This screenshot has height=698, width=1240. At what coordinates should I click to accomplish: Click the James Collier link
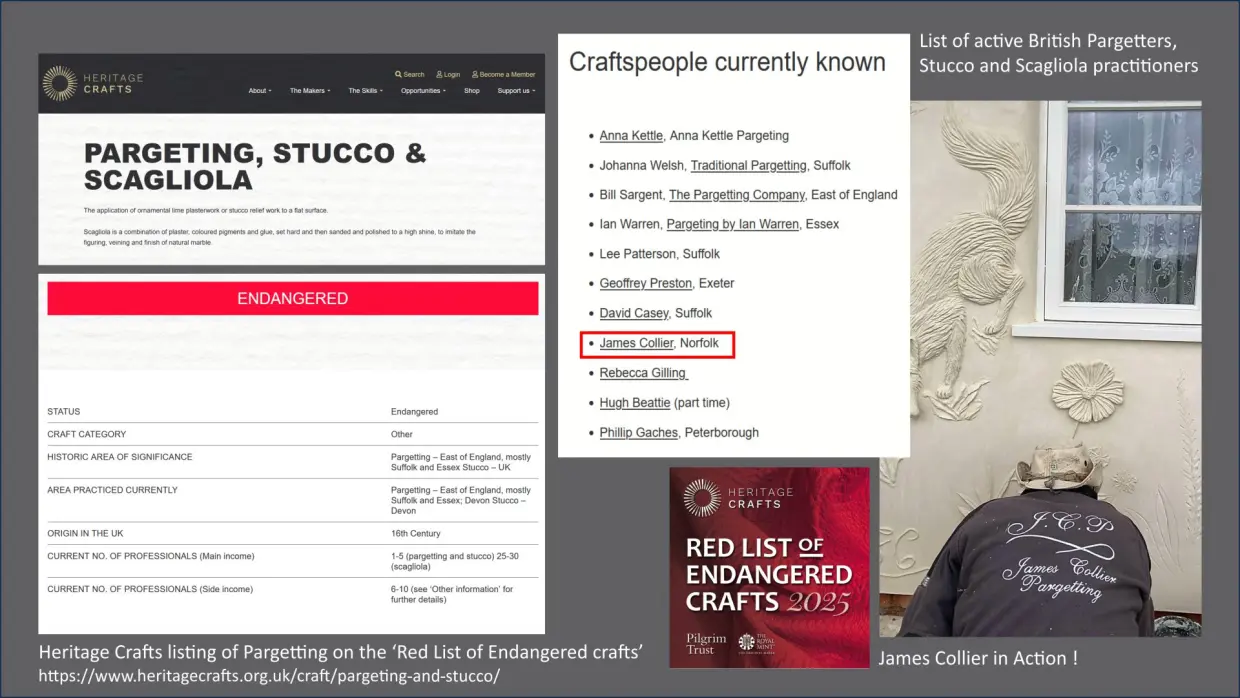tap(636, 343)
